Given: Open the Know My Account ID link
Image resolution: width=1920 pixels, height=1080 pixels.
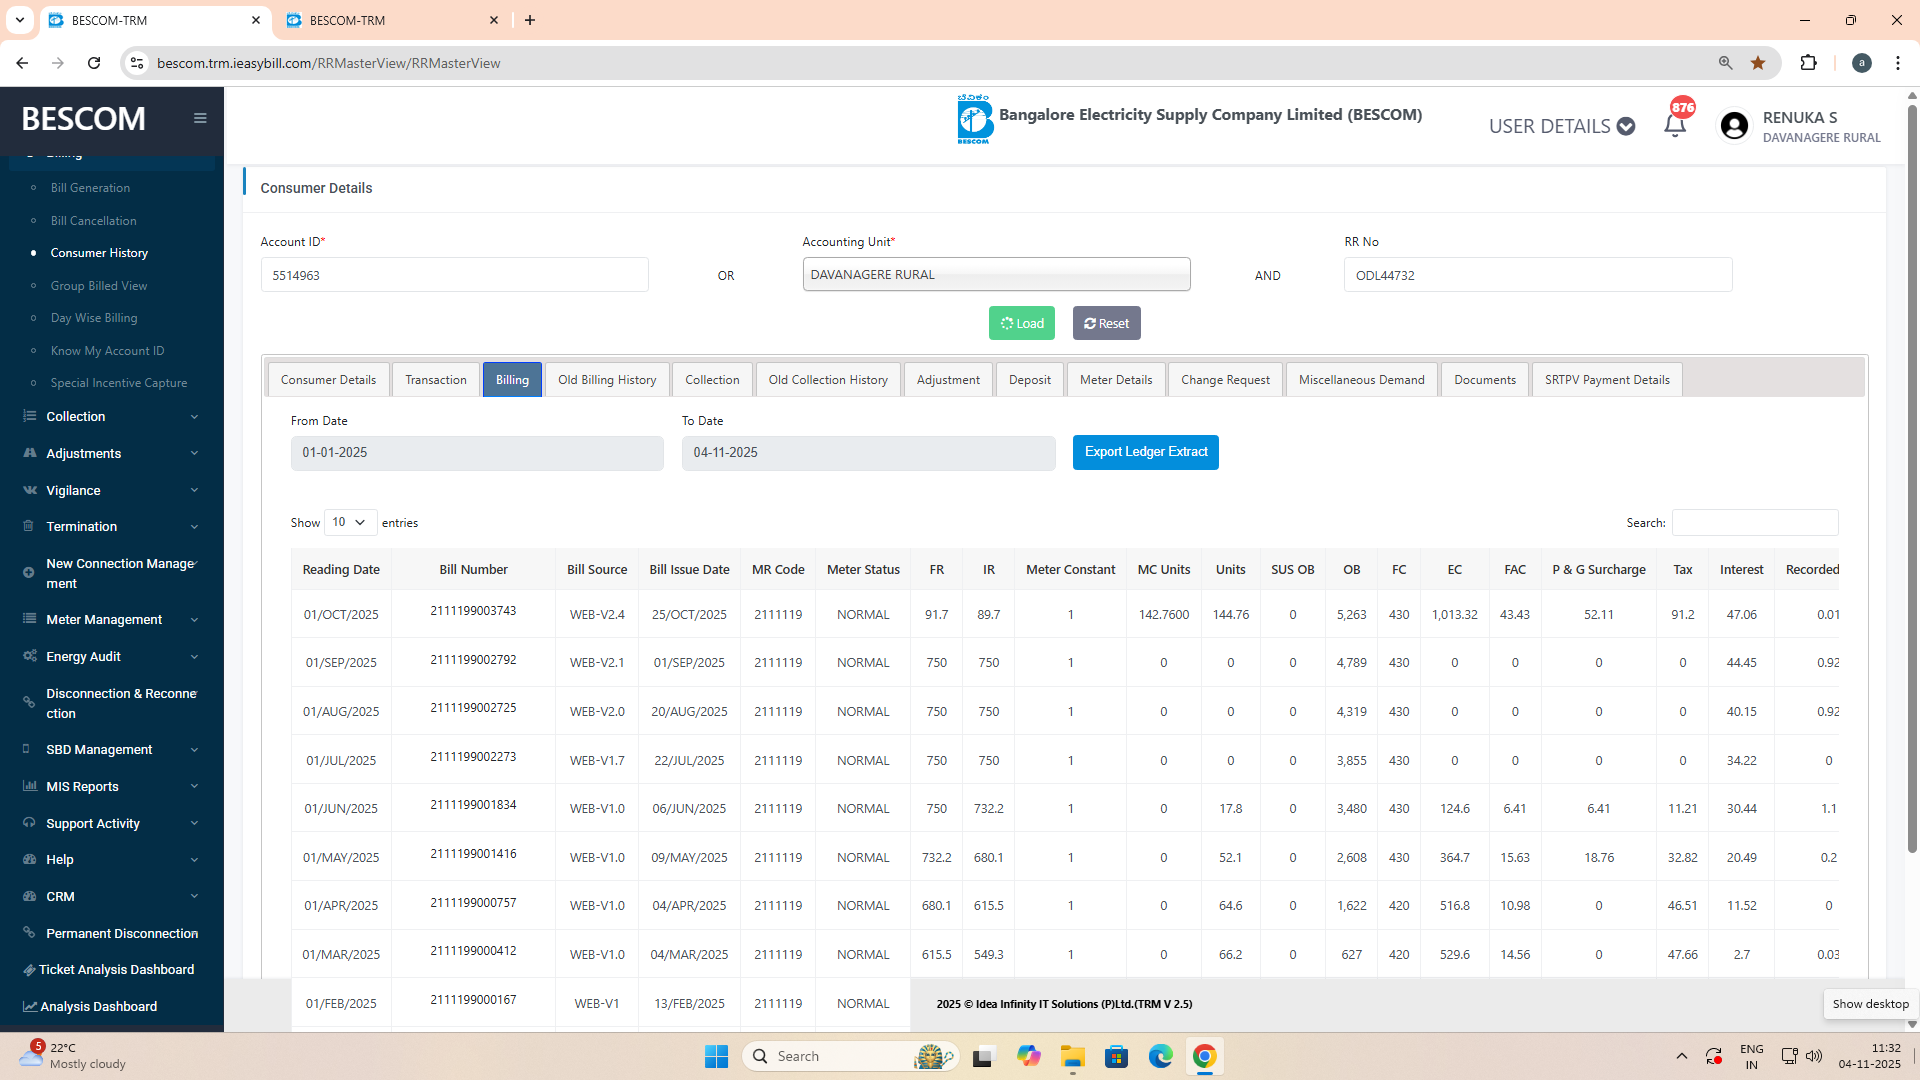Looking at the screenshot, I should coord(107,351).
